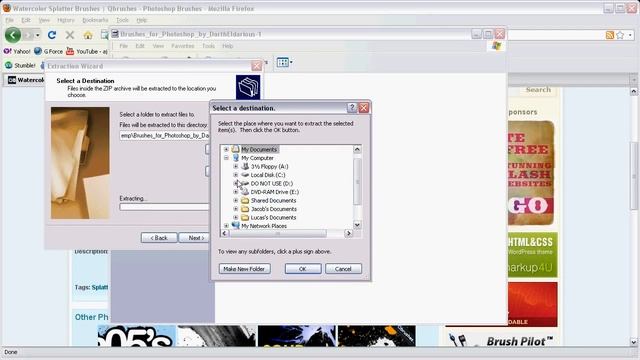Click the tree scroll down arrow
Screen dimensions: 640x360
tap(357, 224)
